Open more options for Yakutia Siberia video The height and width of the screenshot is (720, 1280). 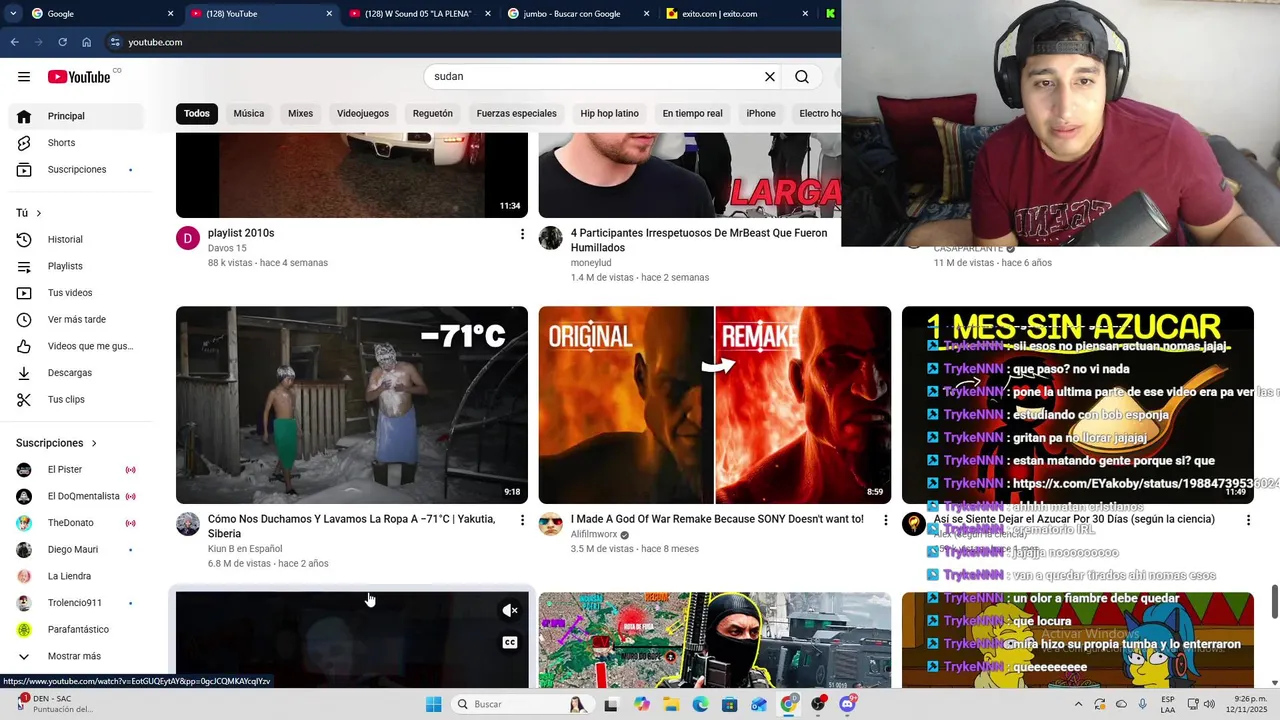[522, 520]
